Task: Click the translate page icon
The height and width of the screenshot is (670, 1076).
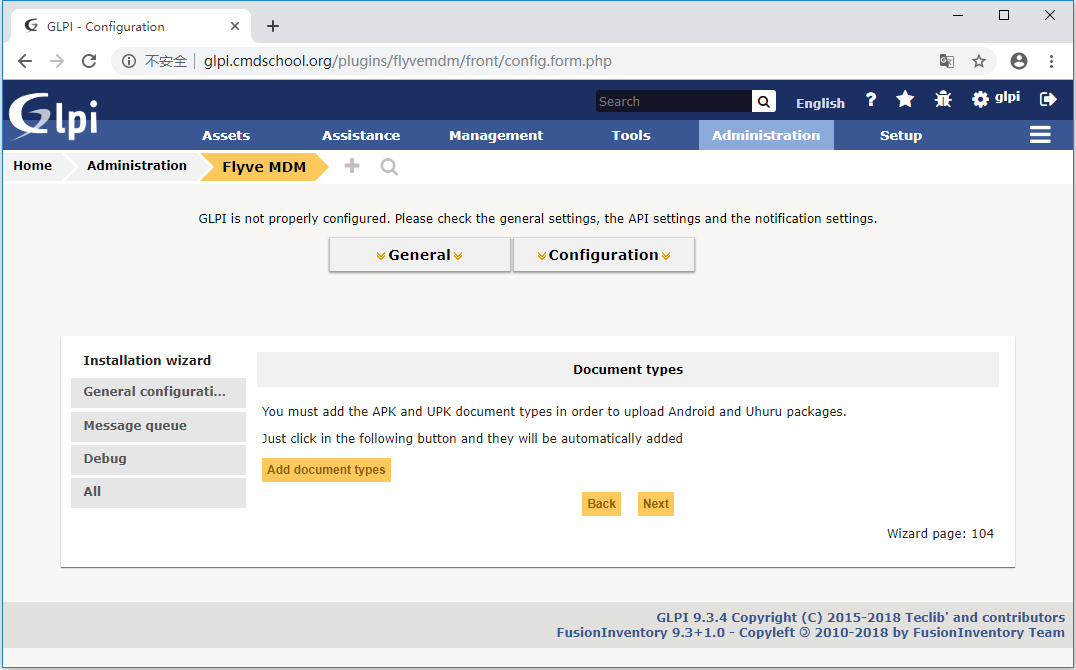Action: point(946,61)
